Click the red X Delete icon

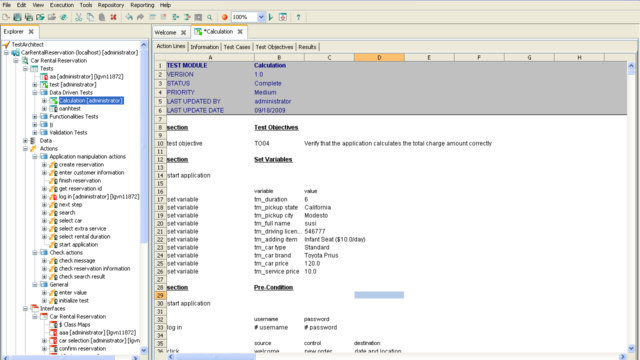(x=113, y=17)
